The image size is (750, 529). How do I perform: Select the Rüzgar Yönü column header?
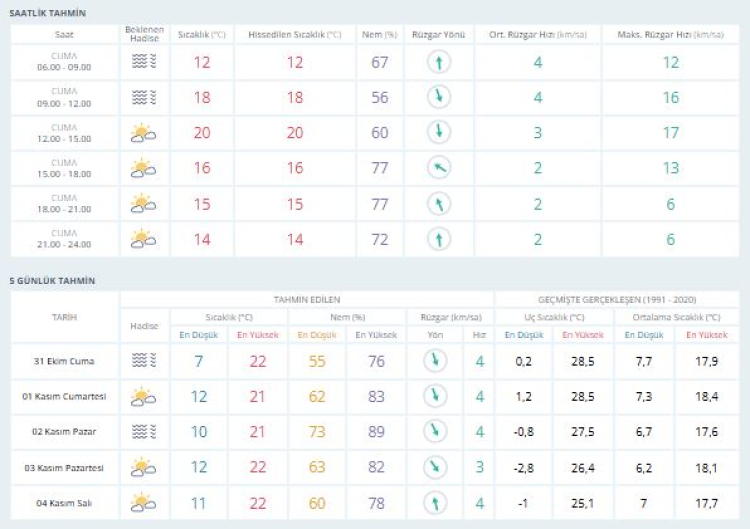coord(437,34)
